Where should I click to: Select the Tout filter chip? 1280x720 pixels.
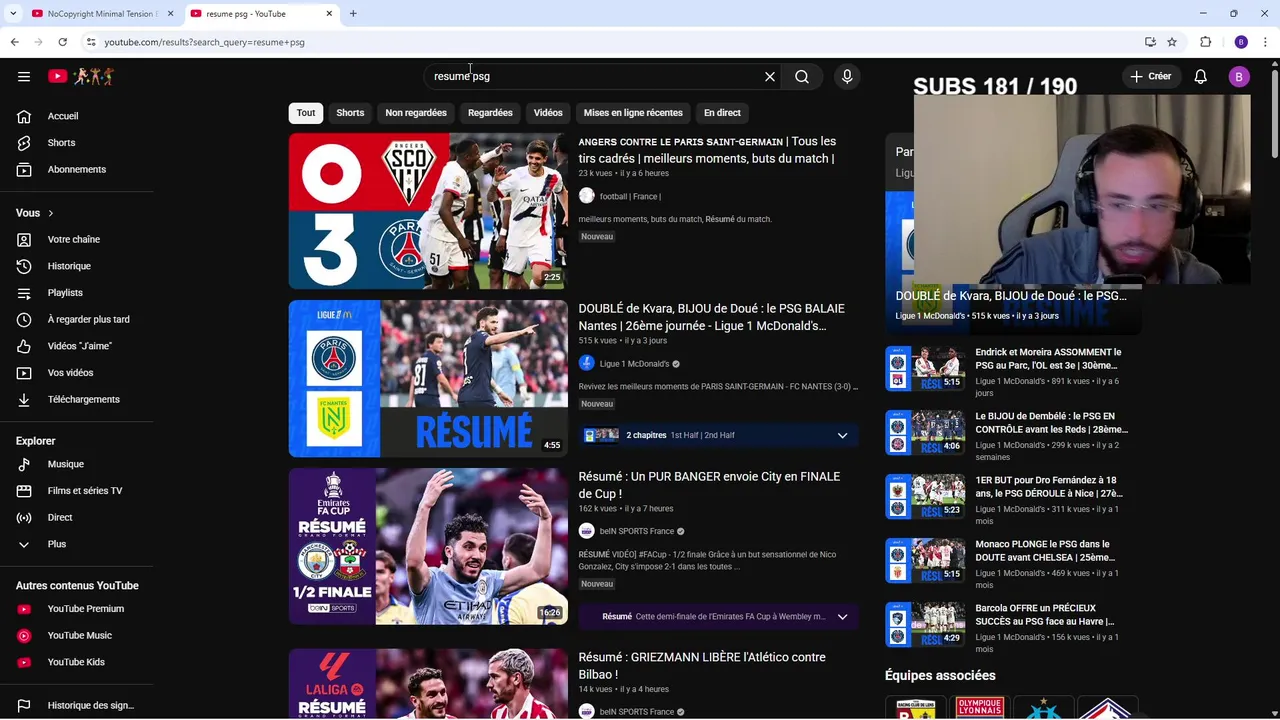(x=306, y=113)
